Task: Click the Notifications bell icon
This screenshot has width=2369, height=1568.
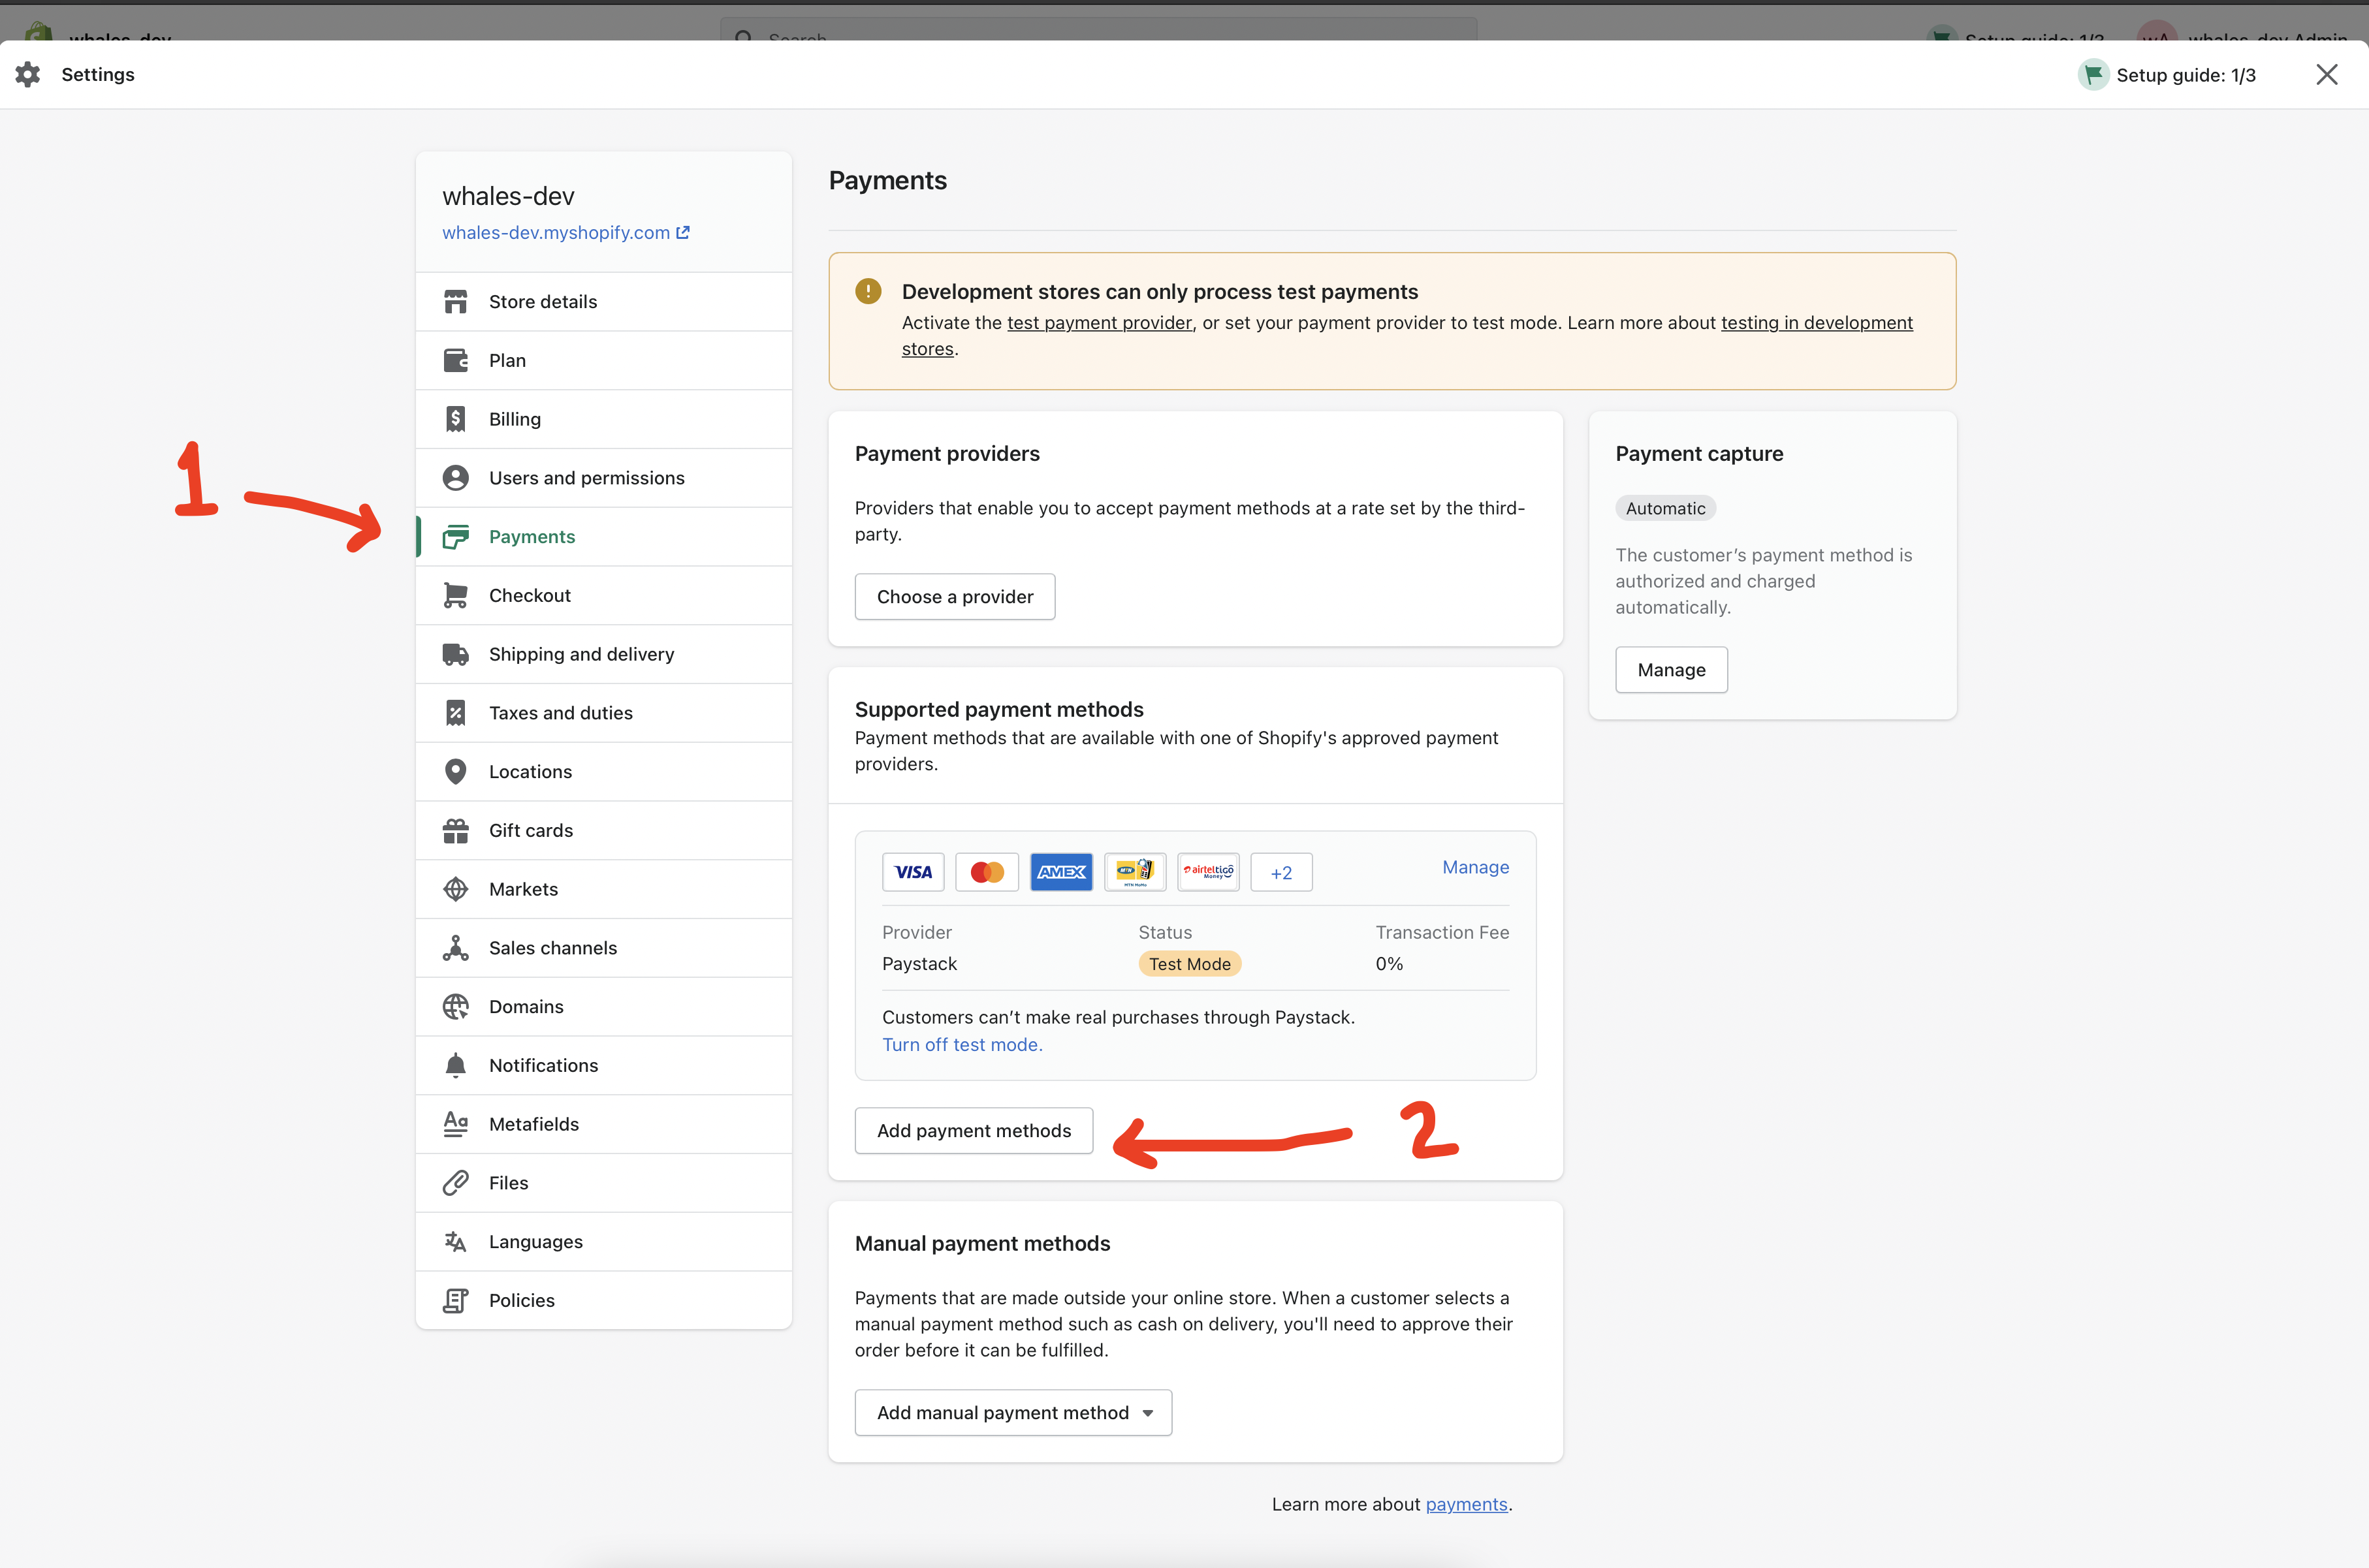Action: click(x=455, y=1065)
